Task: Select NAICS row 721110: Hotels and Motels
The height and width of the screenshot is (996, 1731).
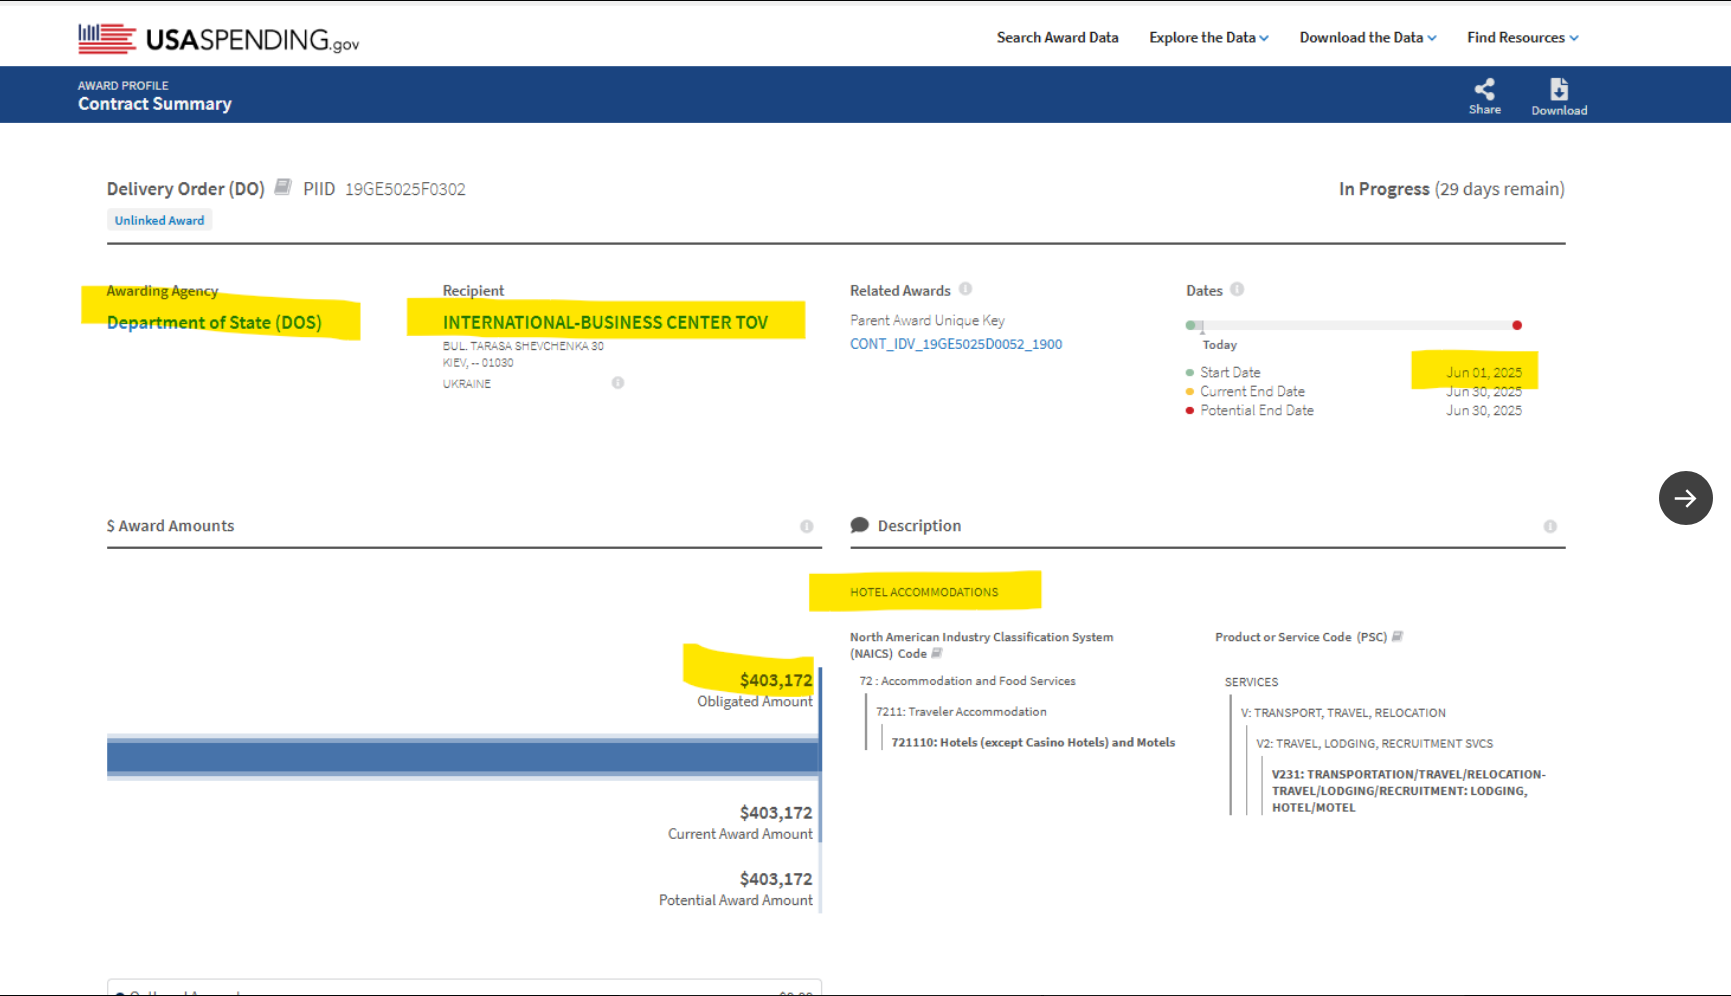Action: tap(1033, 742)
